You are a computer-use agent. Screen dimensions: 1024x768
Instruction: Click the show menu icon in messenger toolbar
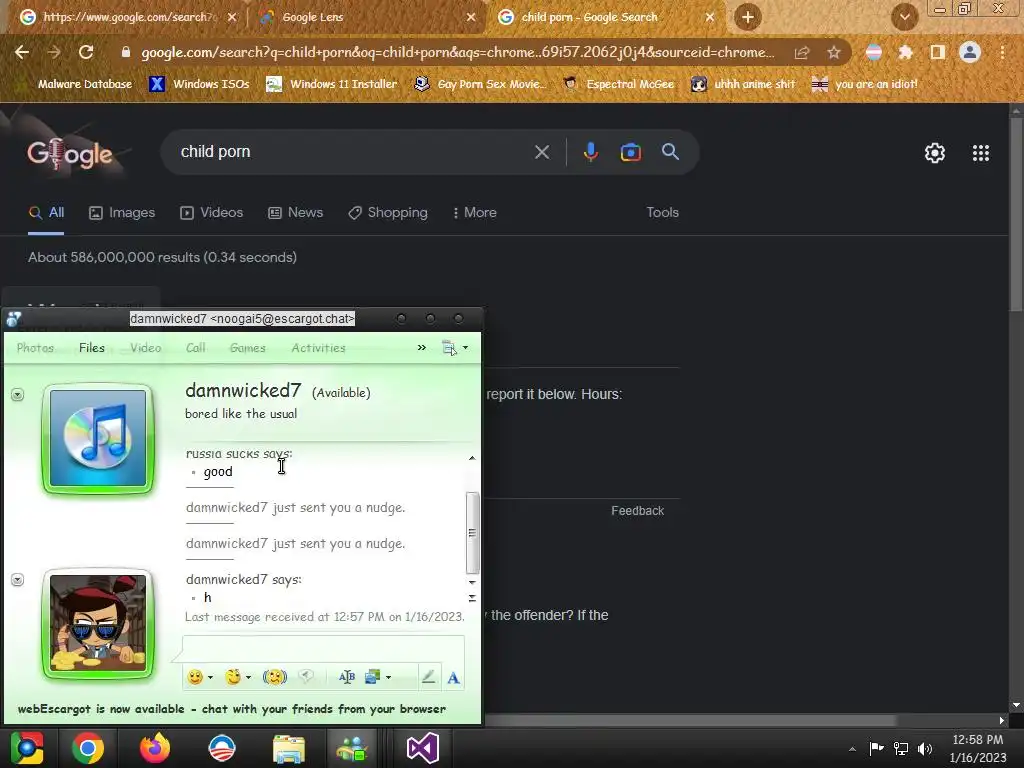[449, 348]
